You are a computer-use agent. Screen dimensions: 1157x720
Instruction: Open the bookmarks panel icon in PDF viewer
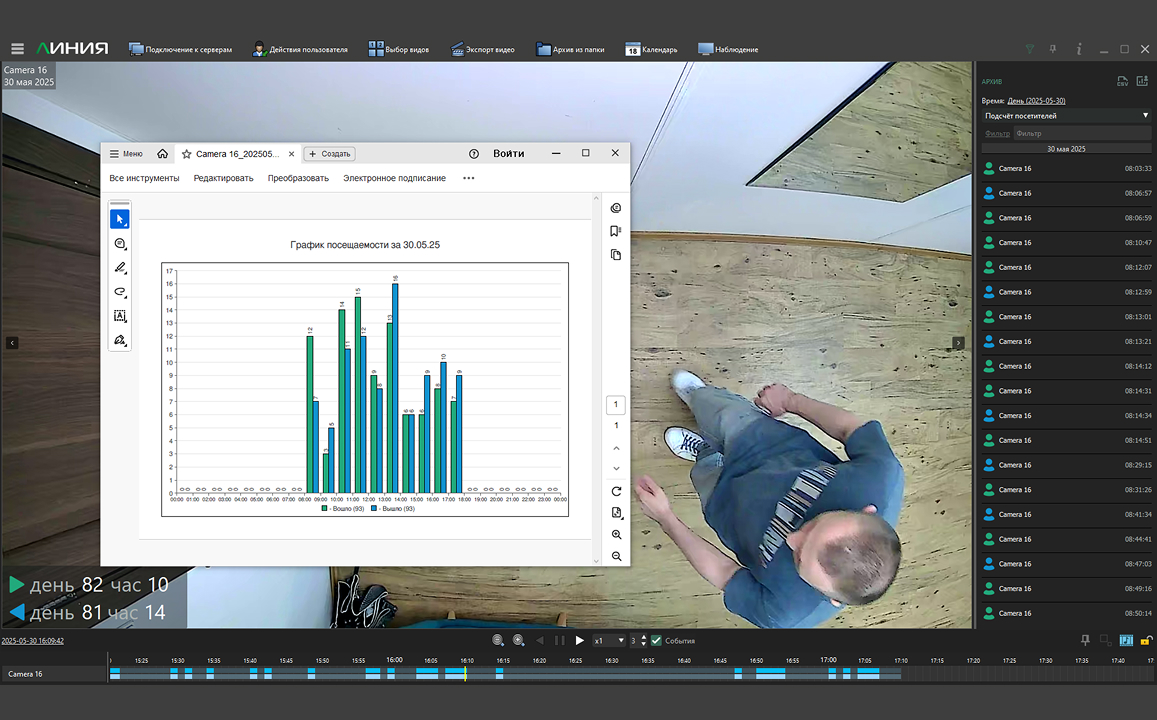point(616,231)
